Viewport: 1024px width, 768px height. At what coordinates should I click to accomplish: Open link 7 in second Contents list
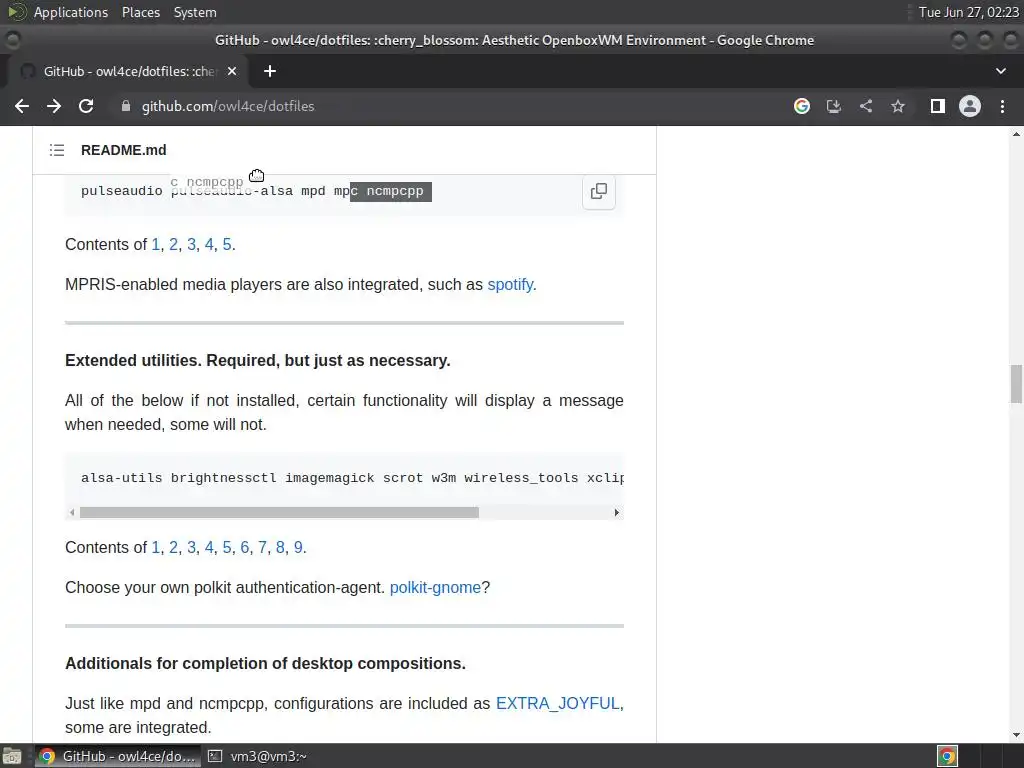coord(262,547)
